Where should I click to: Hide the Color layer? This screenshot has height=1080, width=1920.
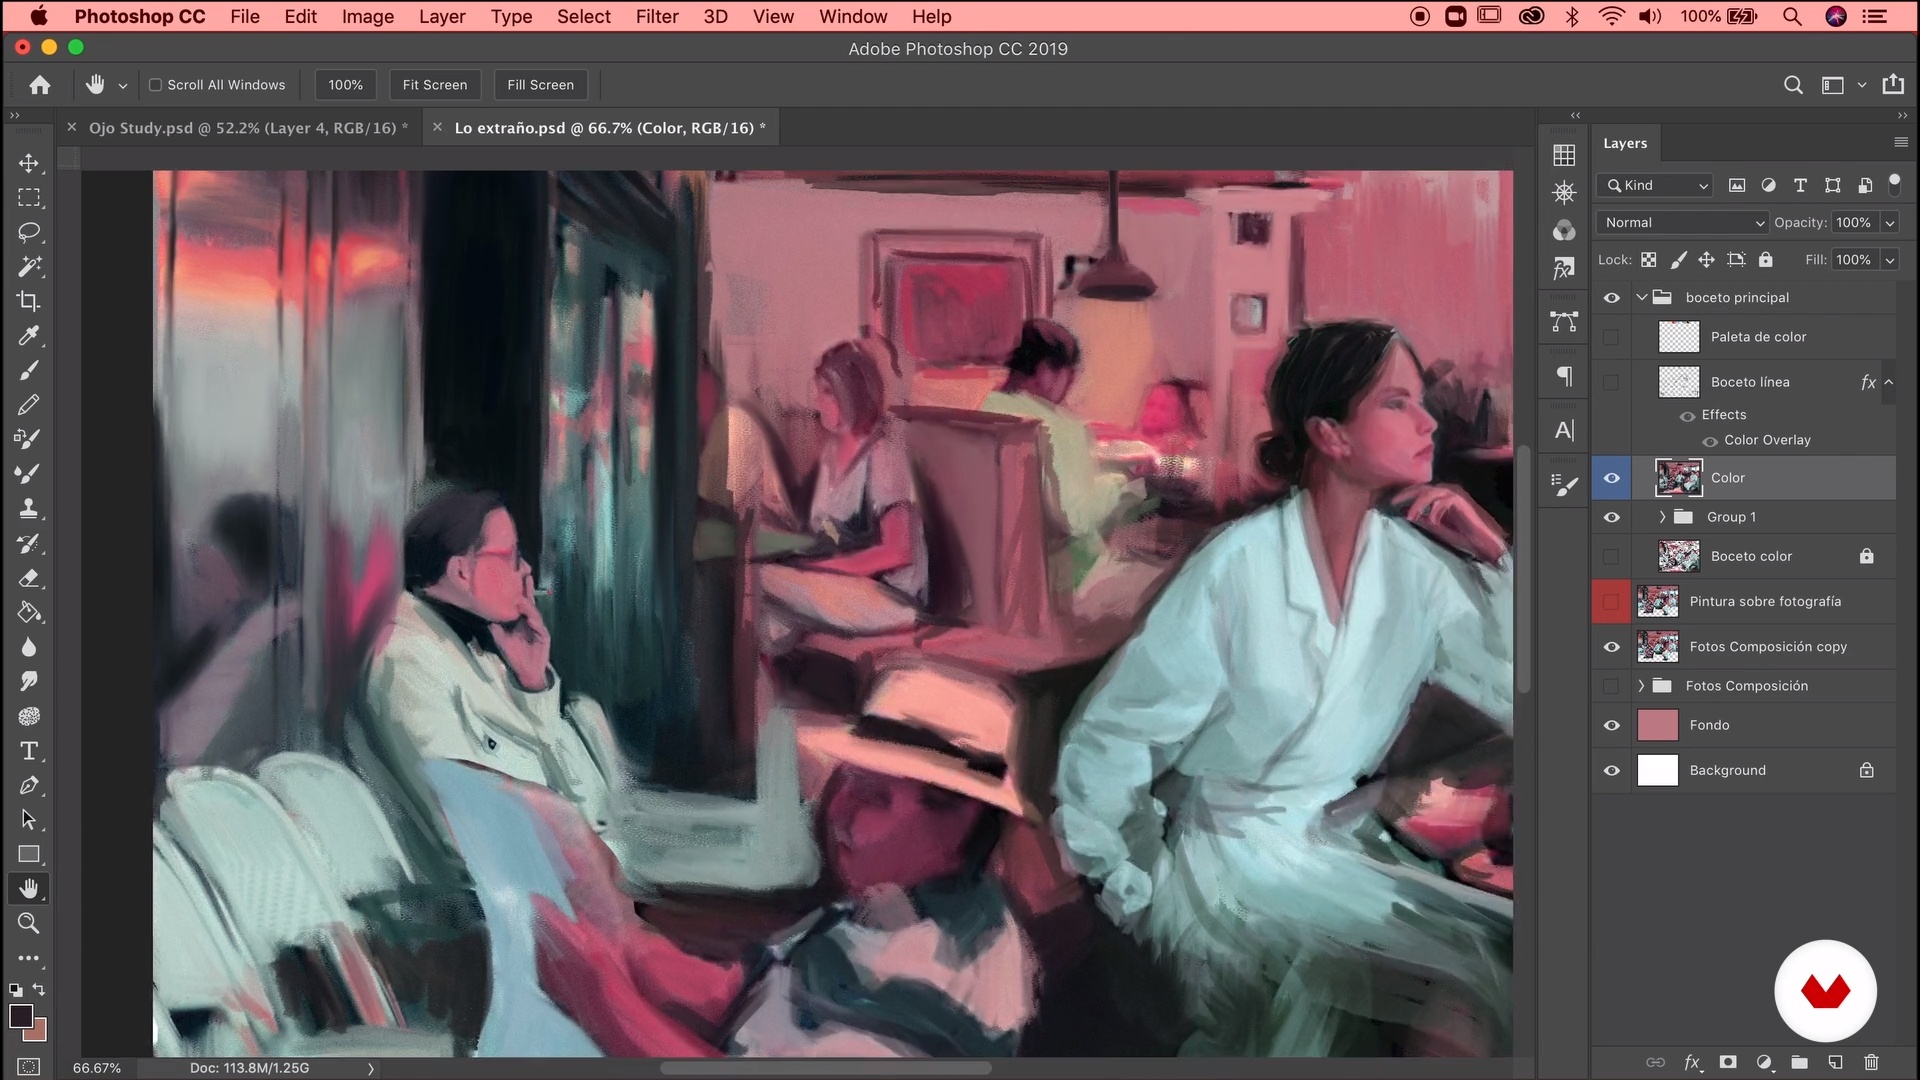(x=1611, y=478)
